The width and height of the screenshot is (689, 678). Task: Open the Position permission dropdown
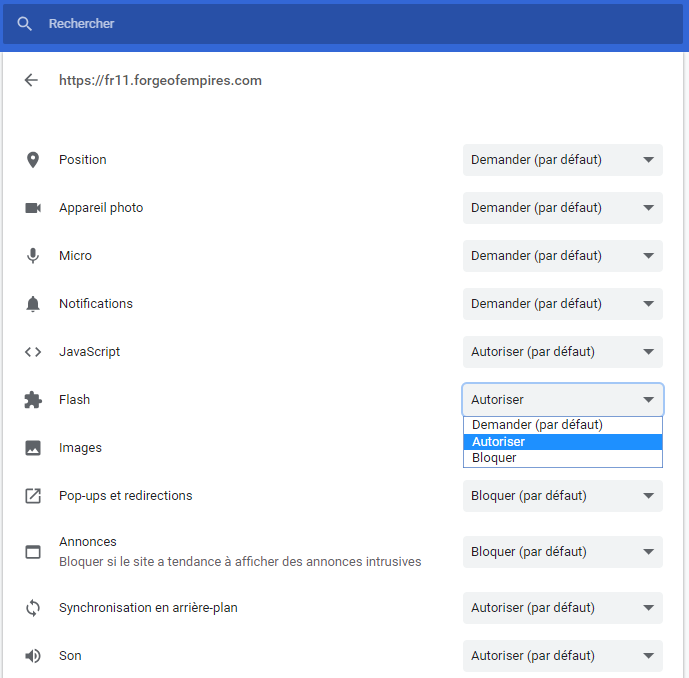pyautogui.click(x=562, y=160)
